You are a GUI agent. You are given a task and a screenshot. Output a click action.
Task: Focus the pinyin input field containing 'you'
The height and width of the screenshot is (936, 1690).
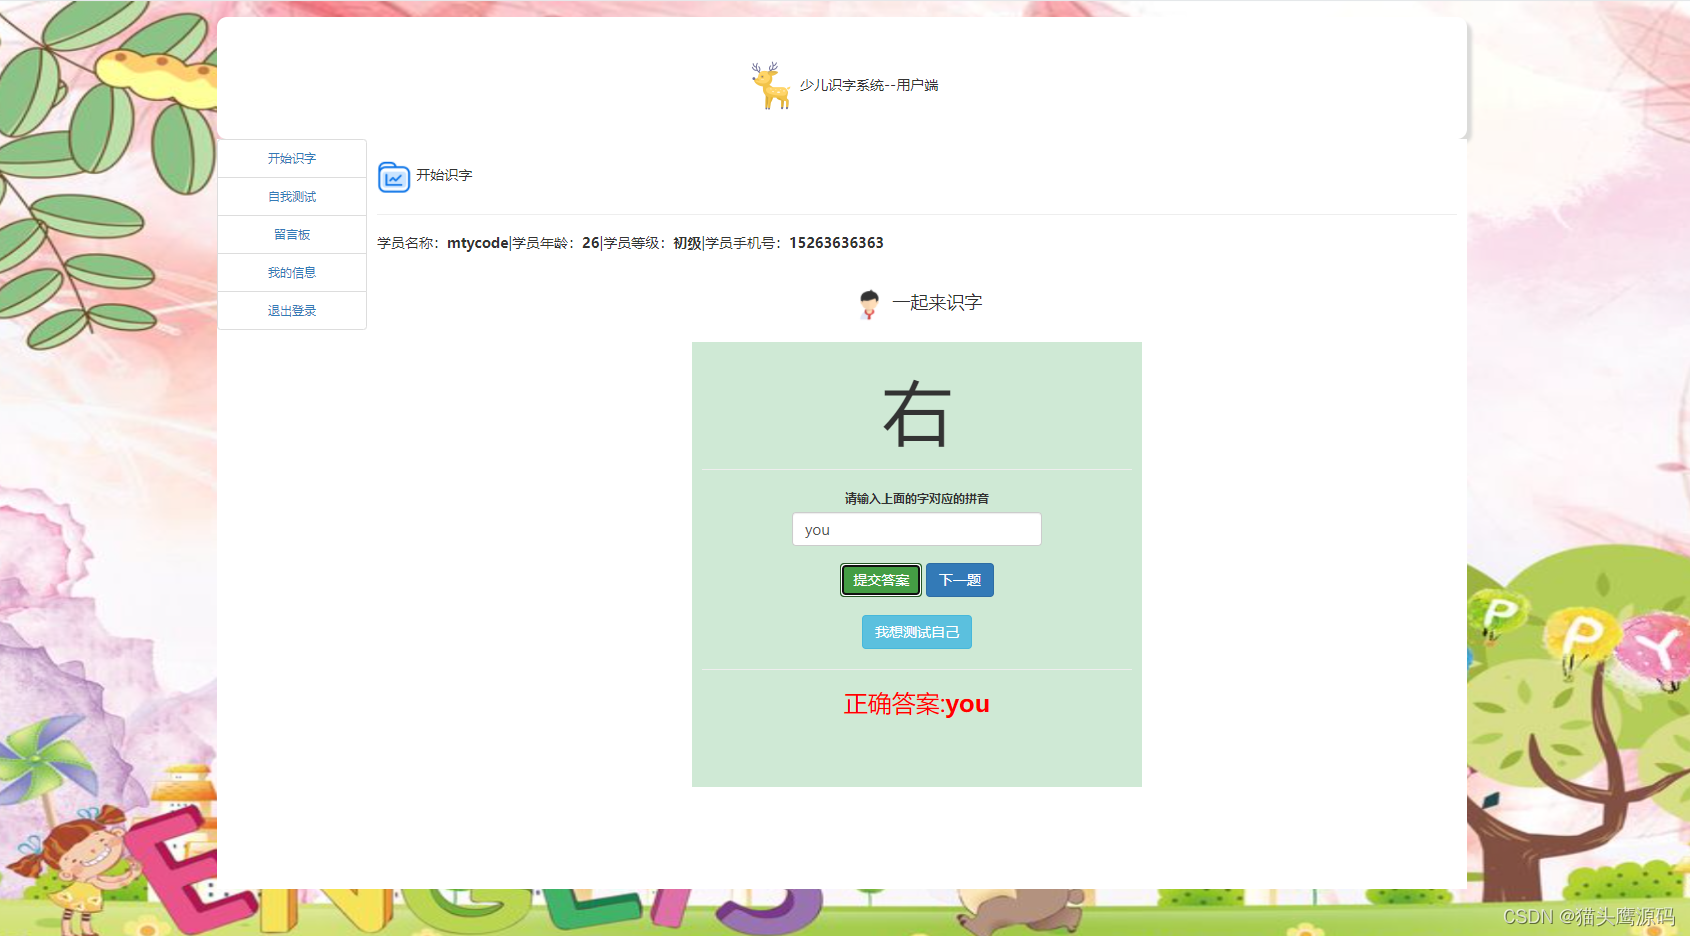917,530
